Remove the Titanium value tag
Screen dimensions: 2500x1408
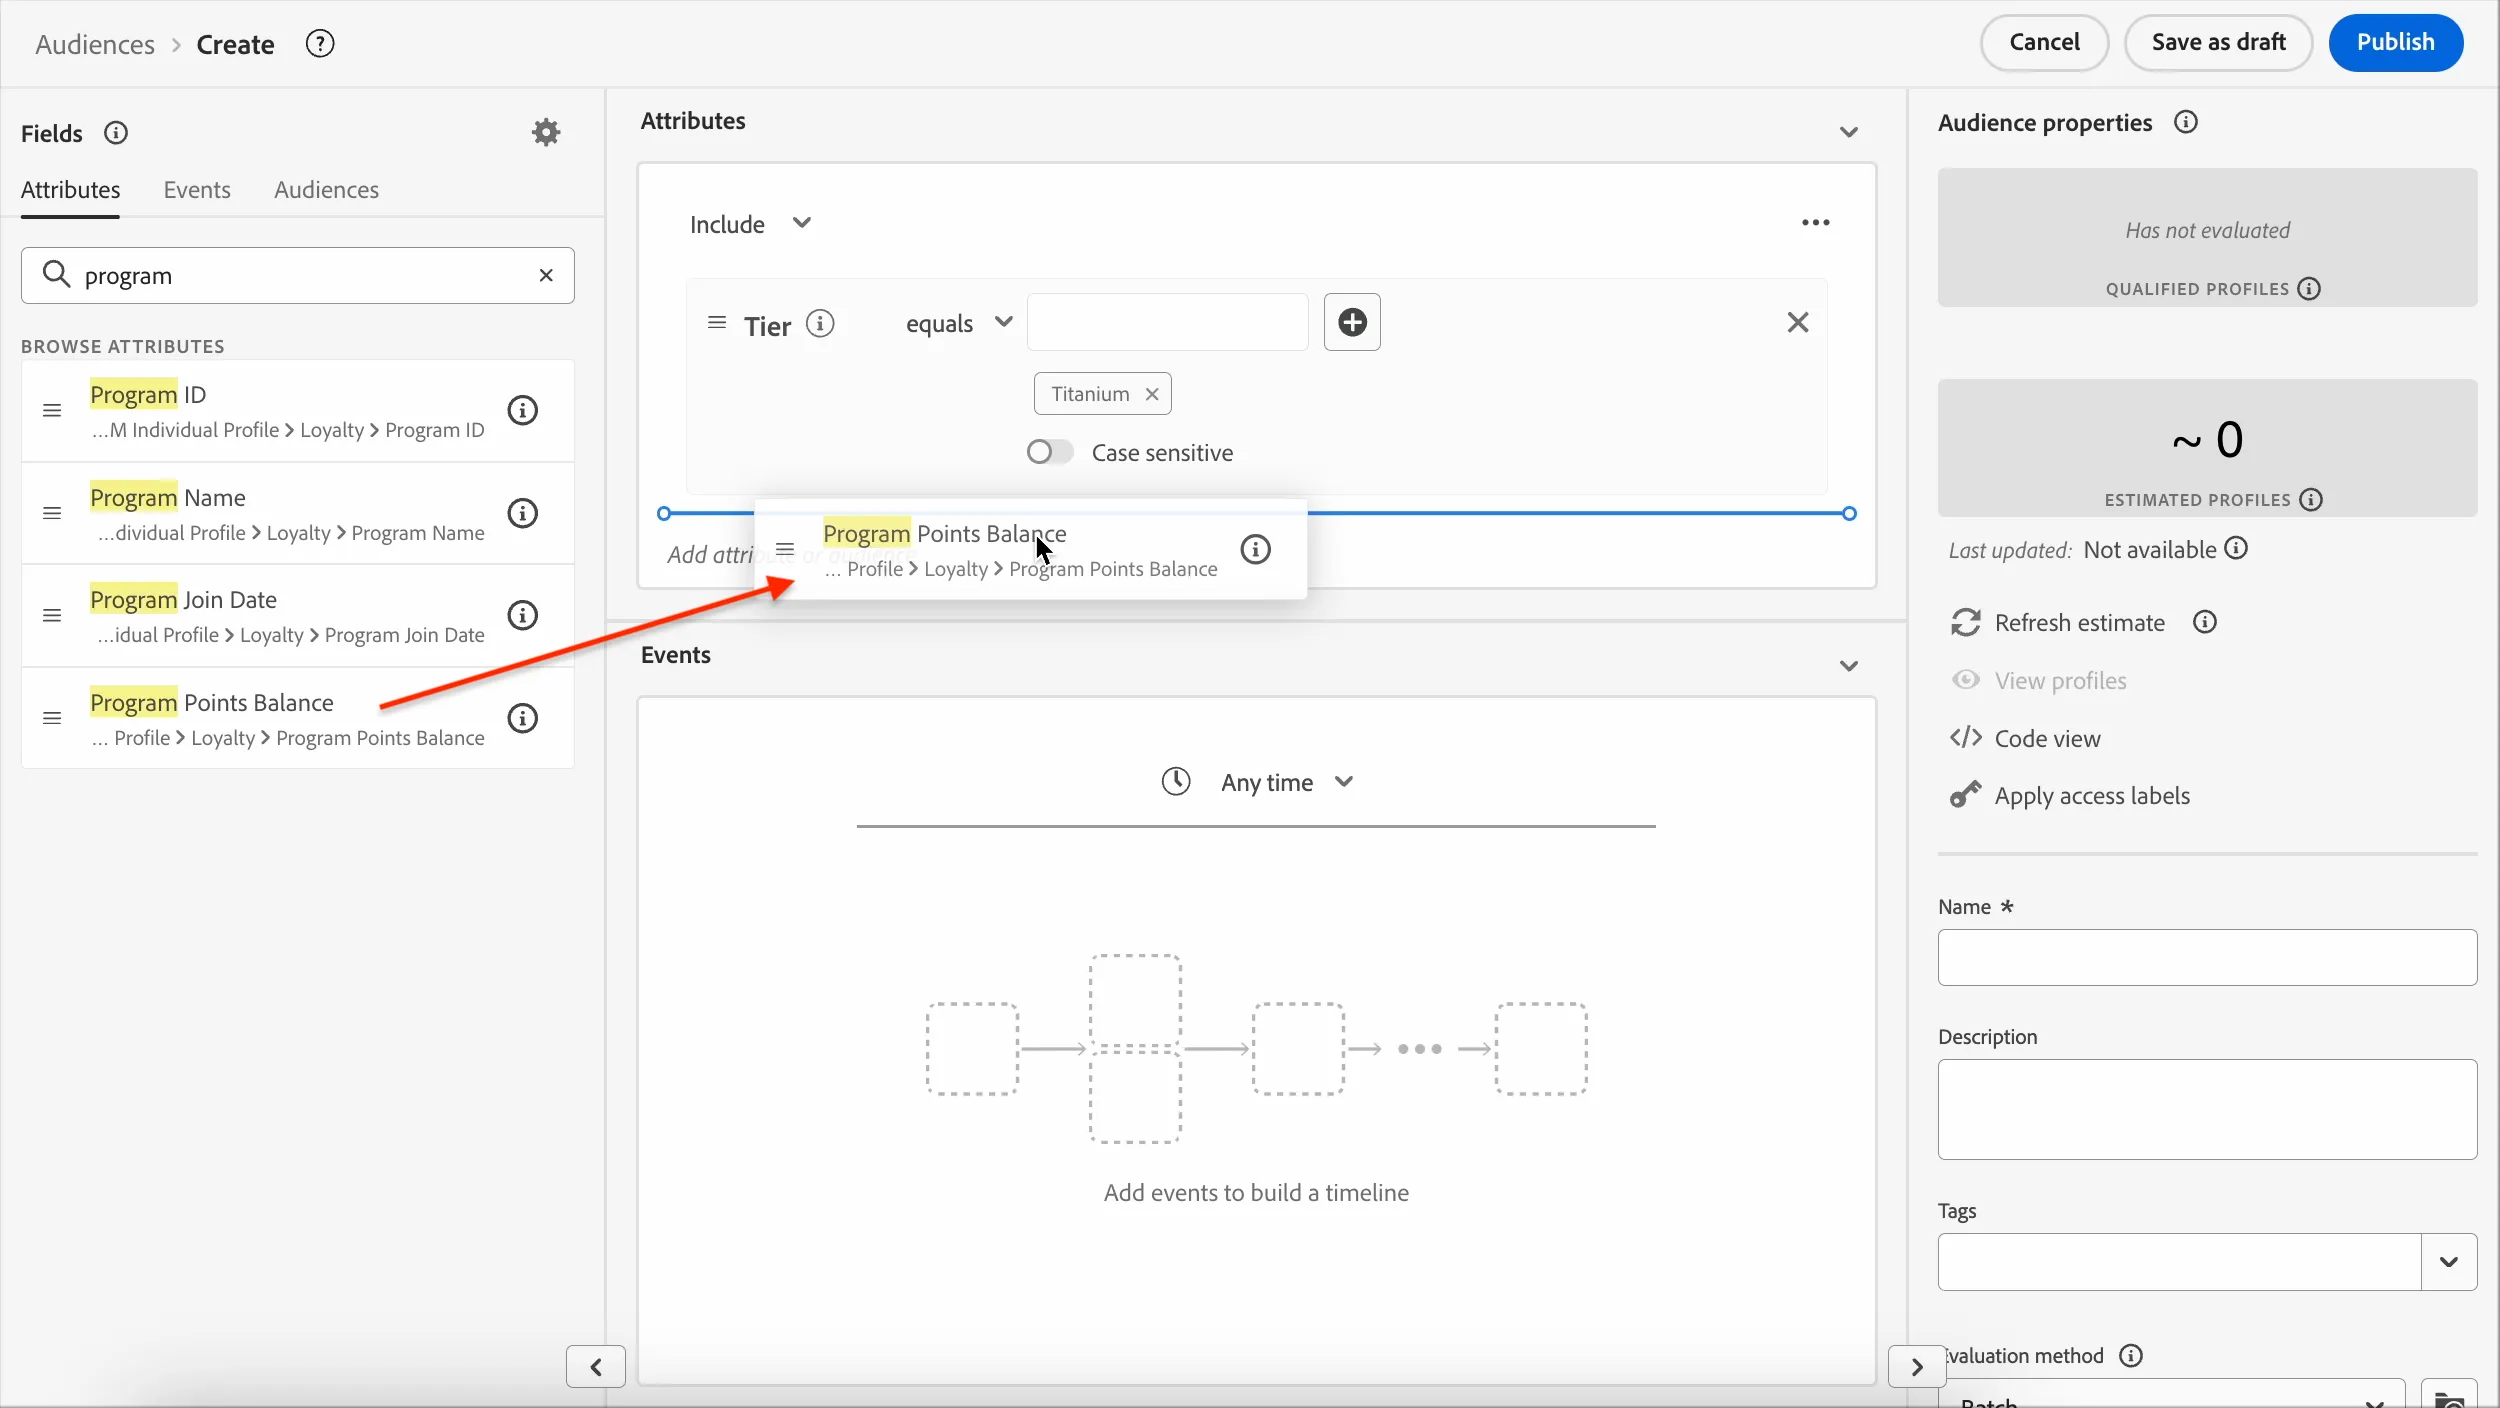[x=1152, y=394]
